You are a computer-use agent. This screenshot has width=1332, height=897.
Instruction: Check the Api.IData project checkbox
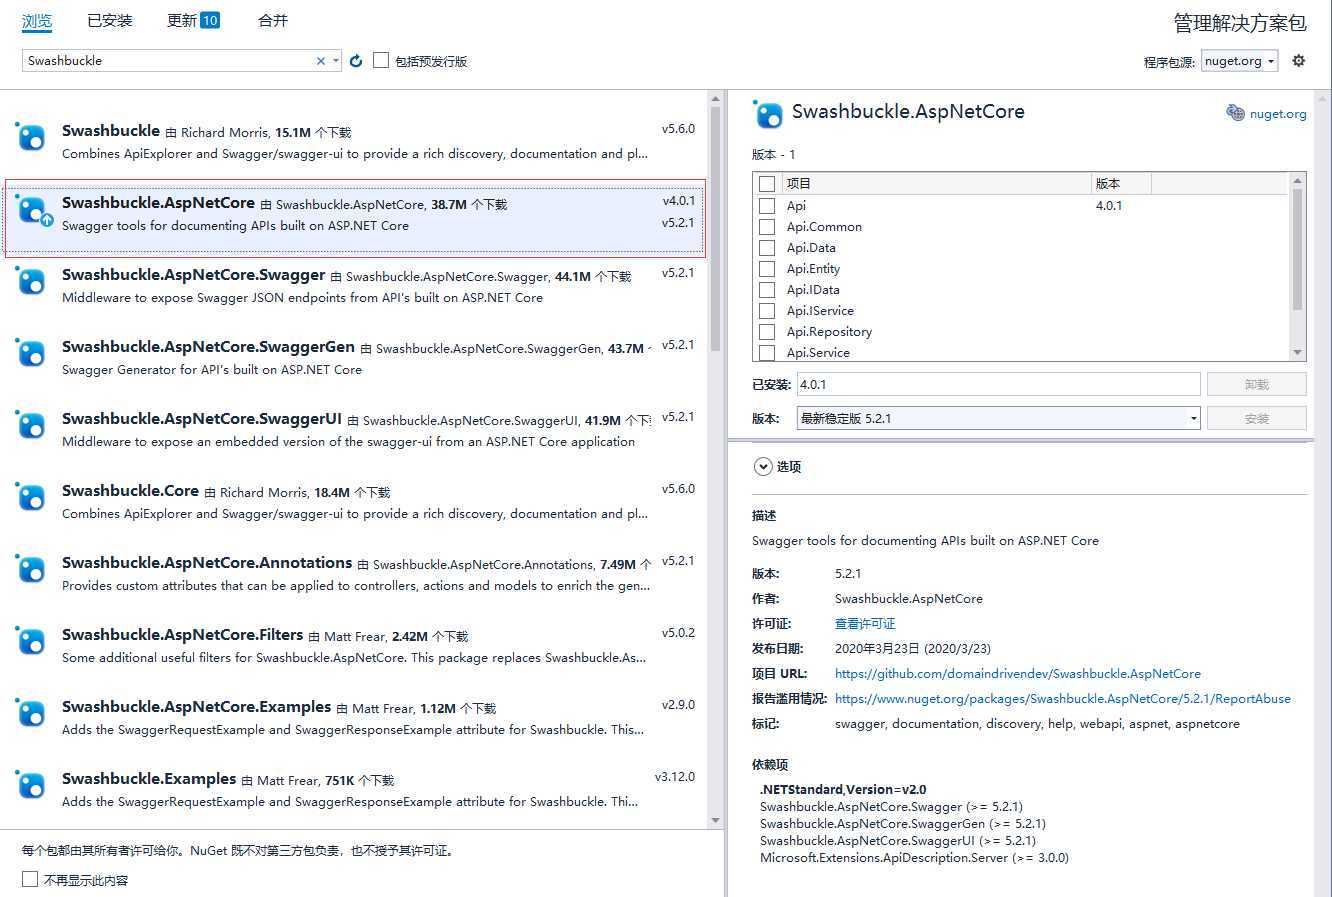tap(767, 289)
